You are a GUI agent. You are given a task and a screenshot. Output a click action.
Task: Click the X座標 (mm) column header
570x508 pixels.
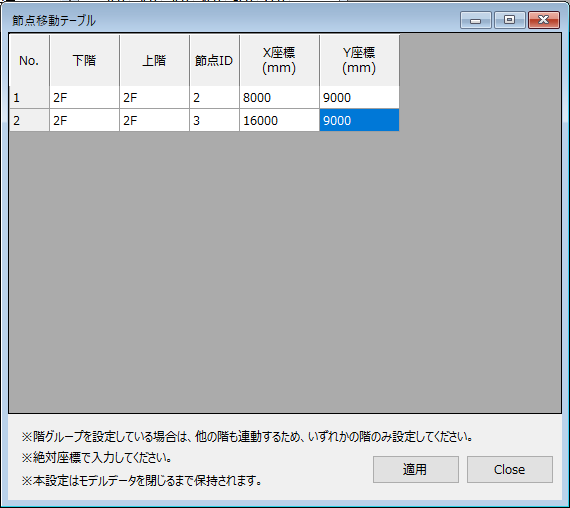(x=279, y=60)
